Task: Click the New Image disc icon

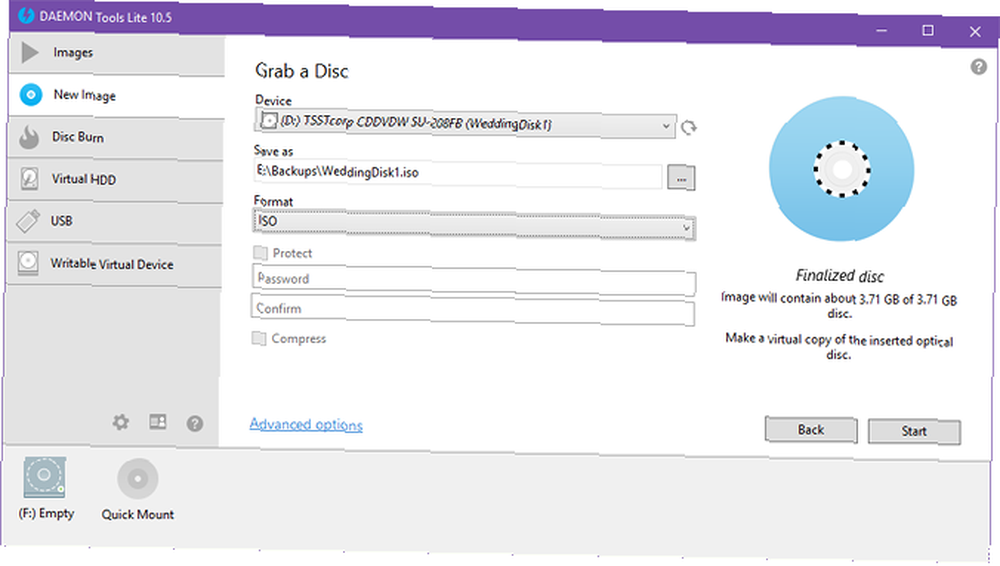Action: tap(31, 94)
